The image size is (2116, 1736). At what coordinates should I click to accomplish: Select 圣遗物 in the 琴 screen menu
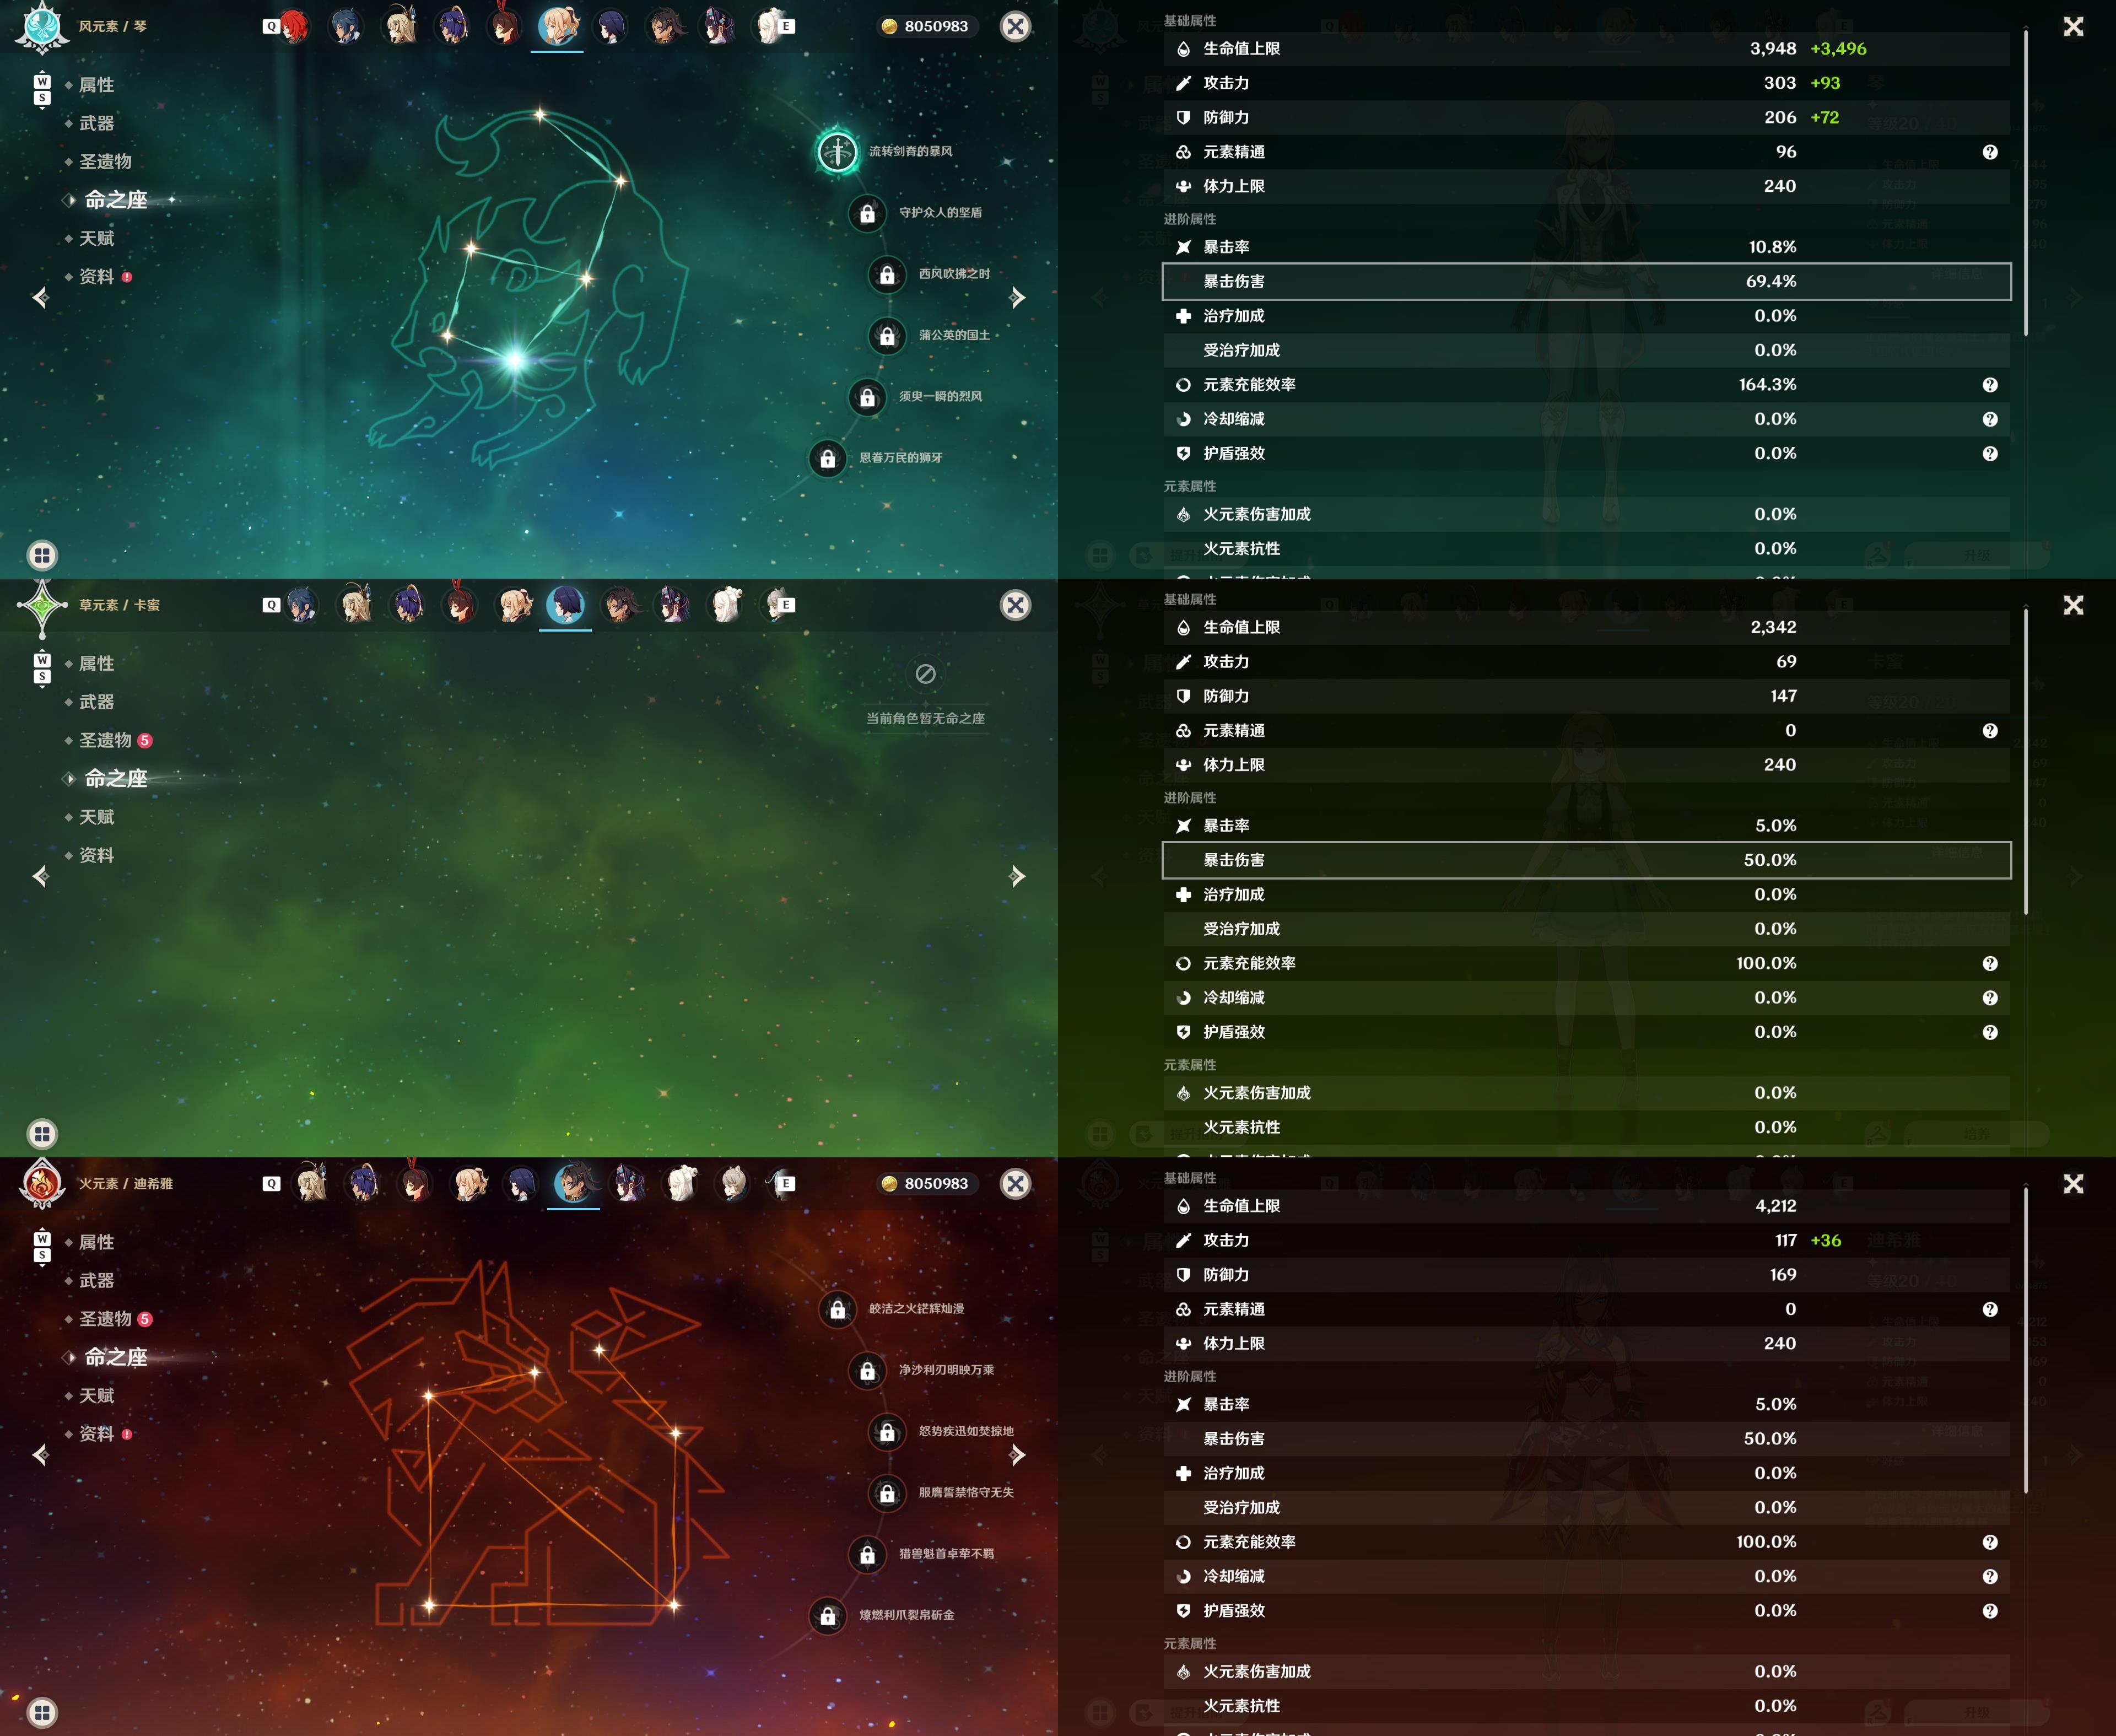105,161
